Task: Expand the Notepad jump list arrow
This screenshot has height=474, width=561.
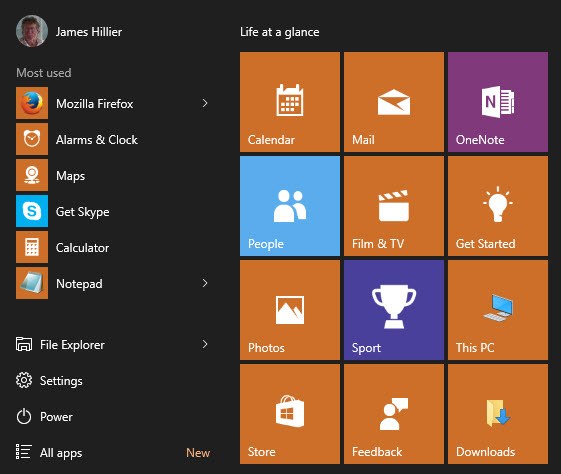Action: click(205, 283)
